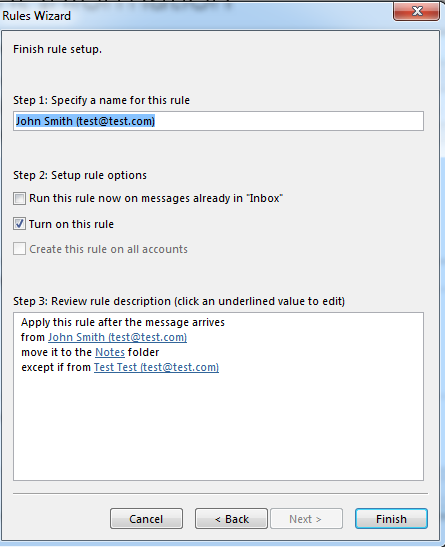Image resolution: width=445 pixels, height=547 pixels.
Task: Click the 'Create this rule on all accounts' label
Action: pos(108,249)
